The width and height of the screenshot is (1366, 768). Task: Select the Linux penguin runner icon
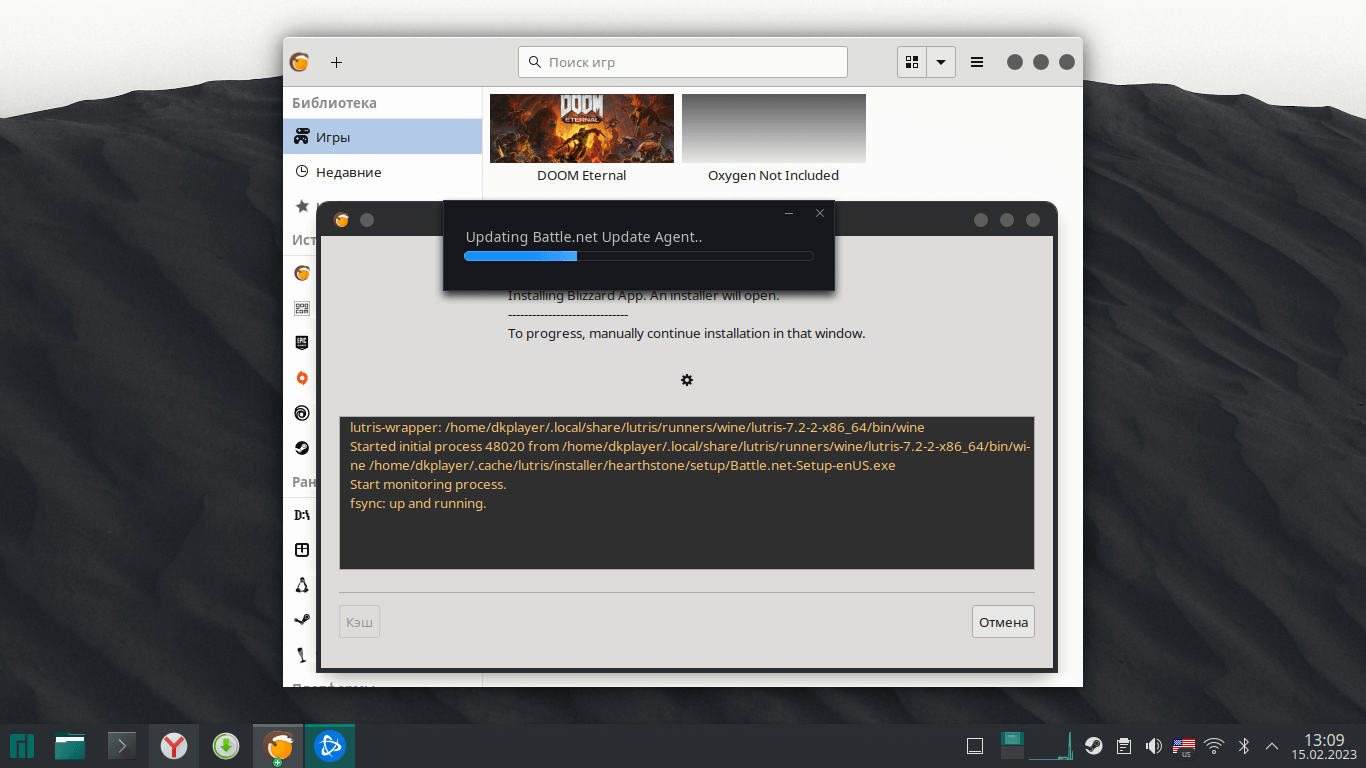tap(301, 585)
